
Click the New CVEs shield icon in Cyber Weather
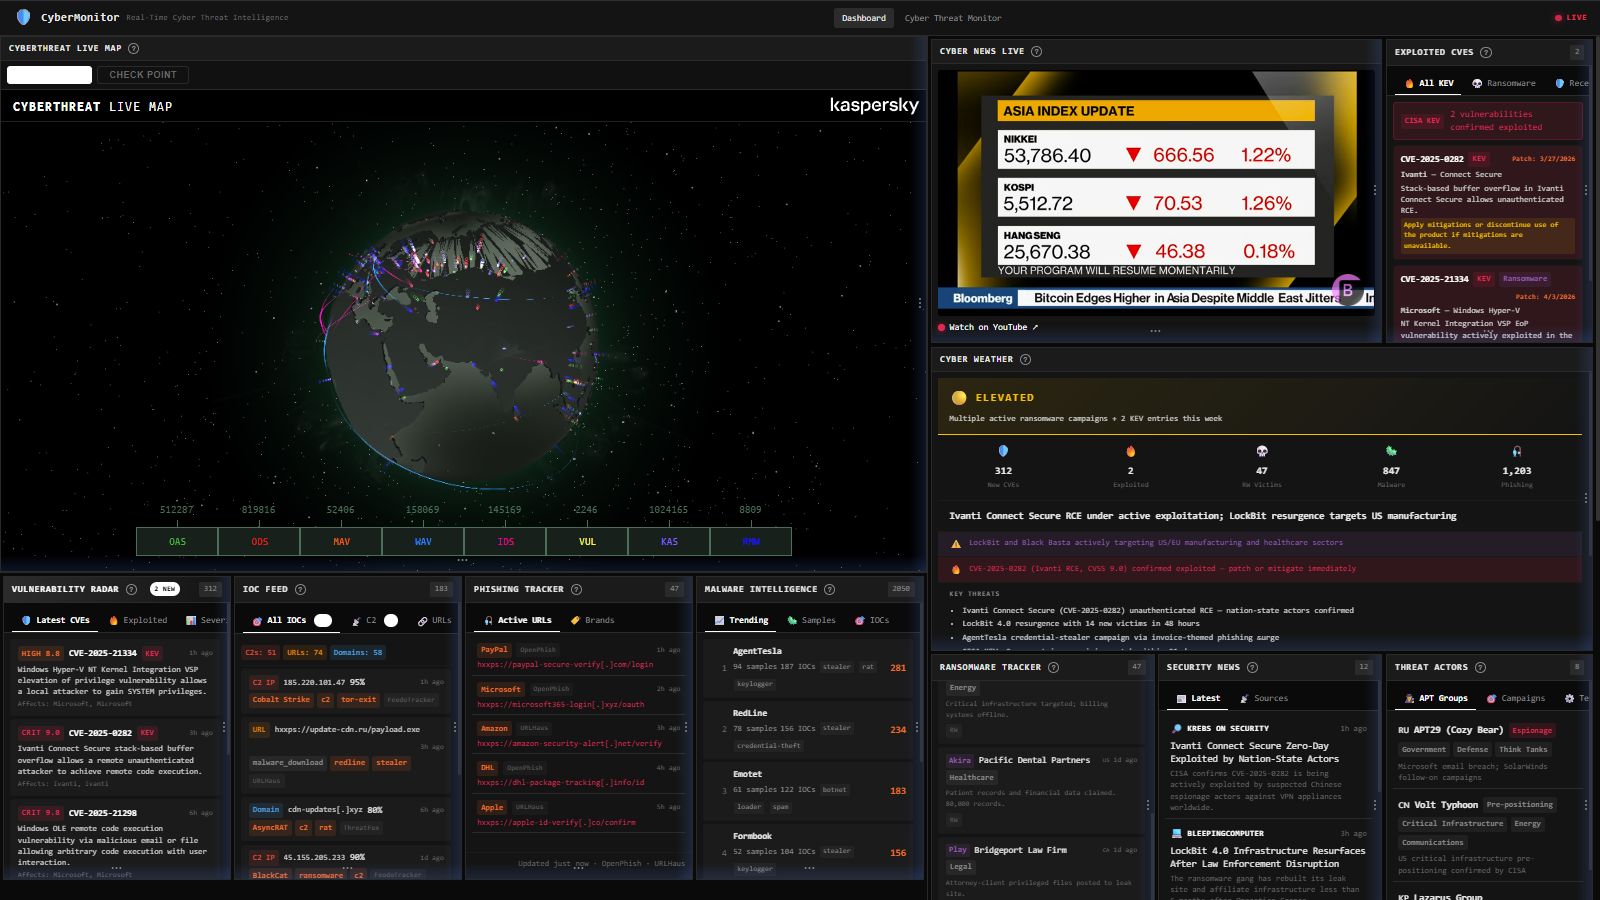[x=1003, y=451]
